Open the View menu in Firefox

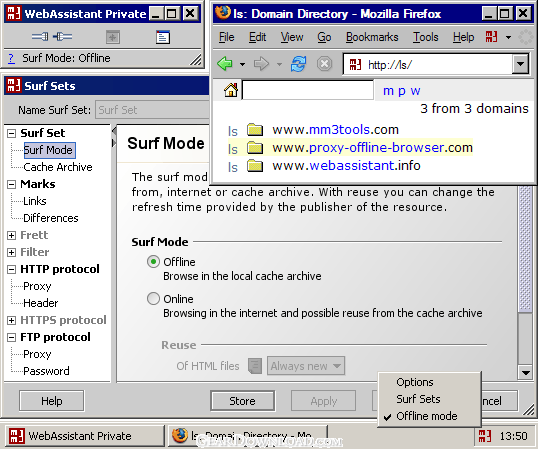tap(292, 37)
